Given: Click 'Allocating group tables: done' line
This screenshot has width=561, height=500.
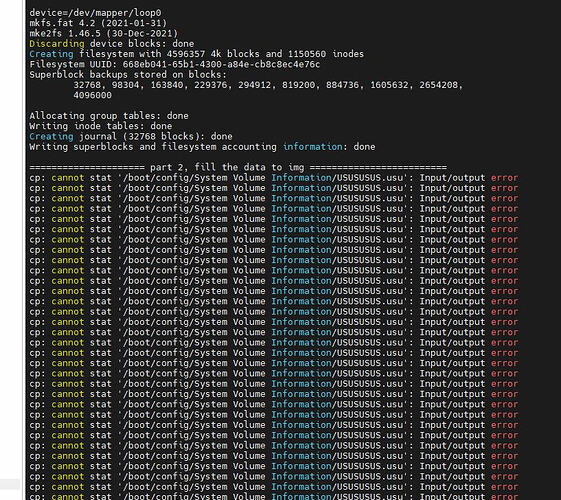Looking at the screenshot, I should 109,116.
